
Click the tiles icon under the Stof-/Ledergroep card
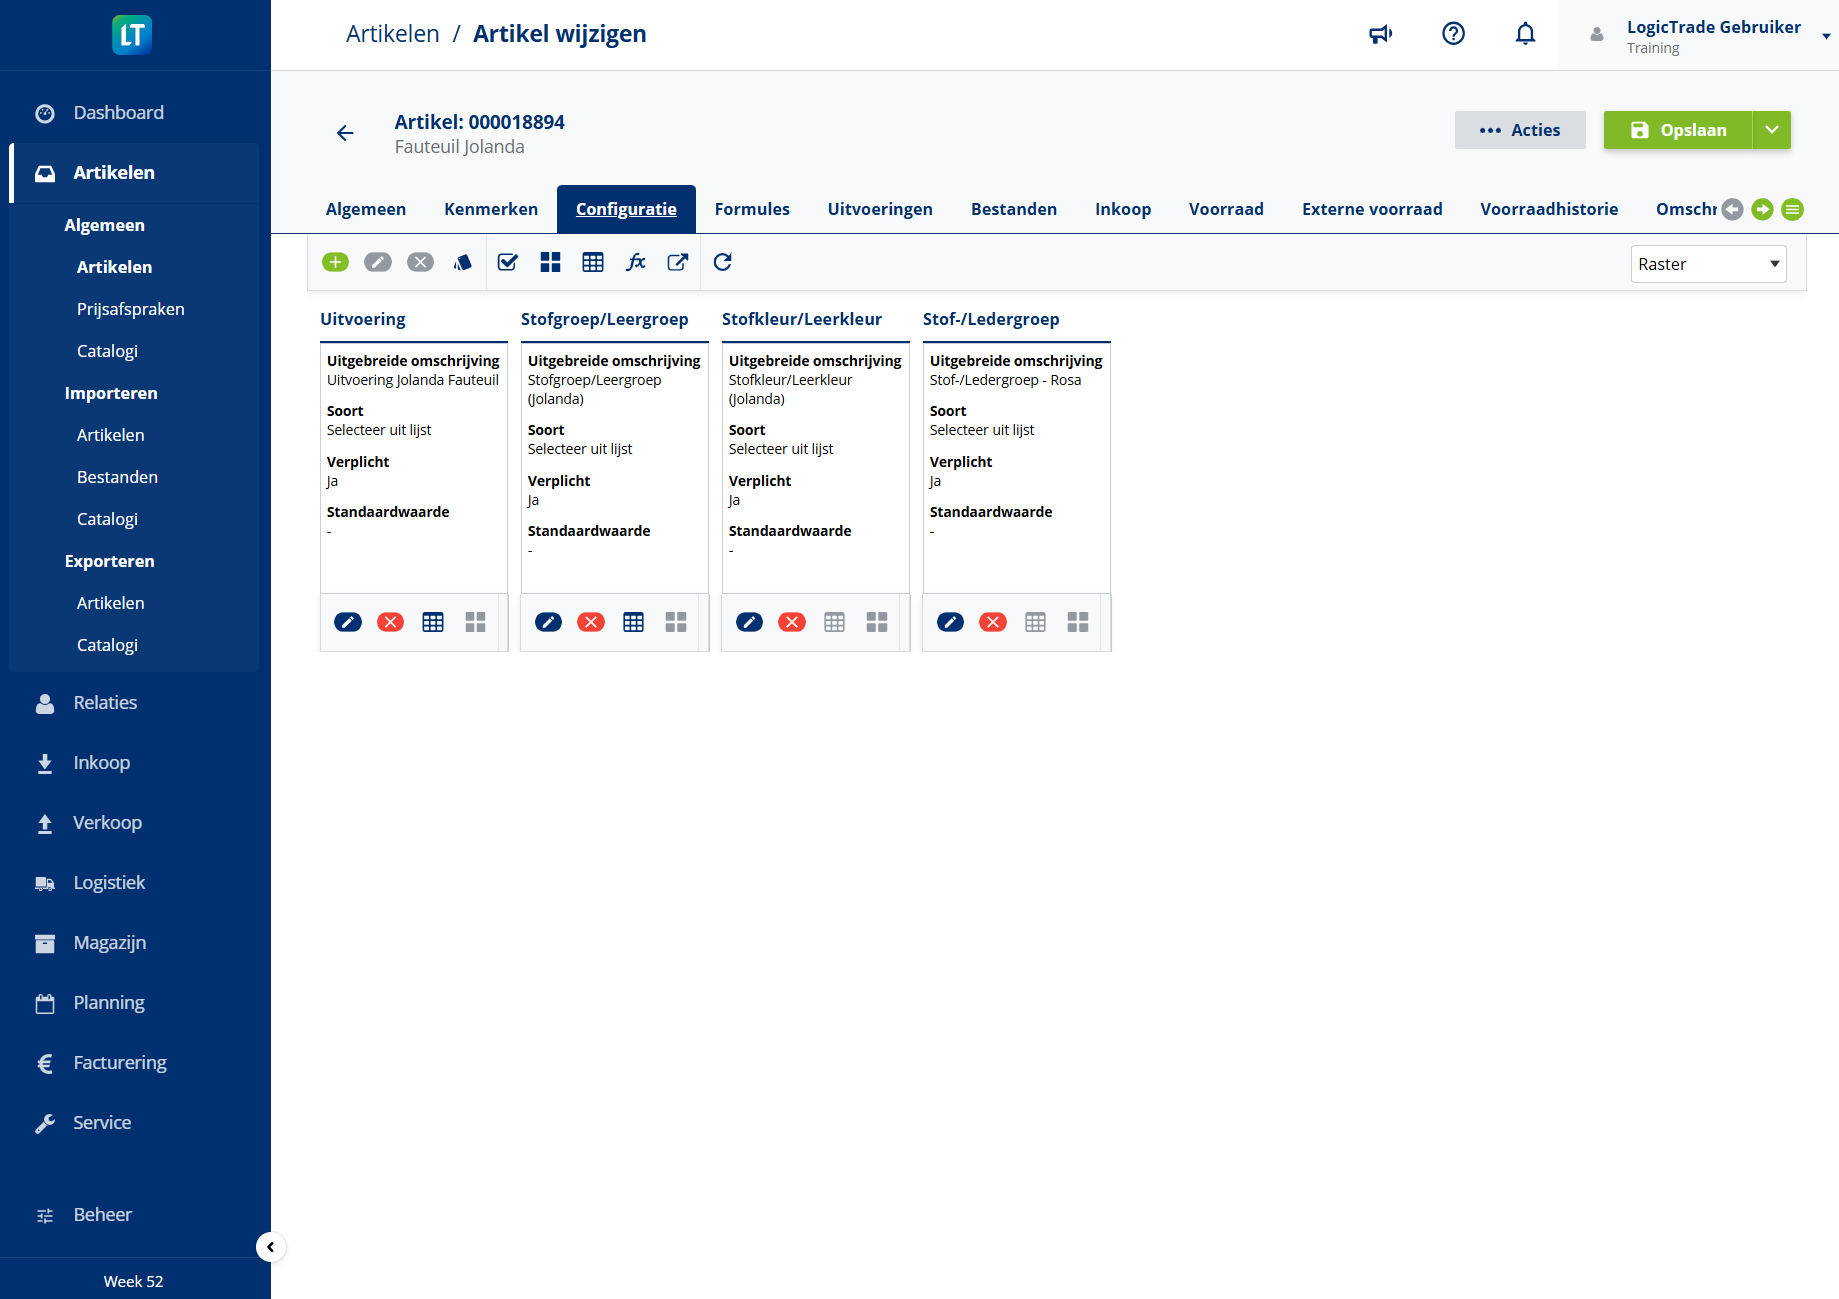click(x=1077, y=621)
